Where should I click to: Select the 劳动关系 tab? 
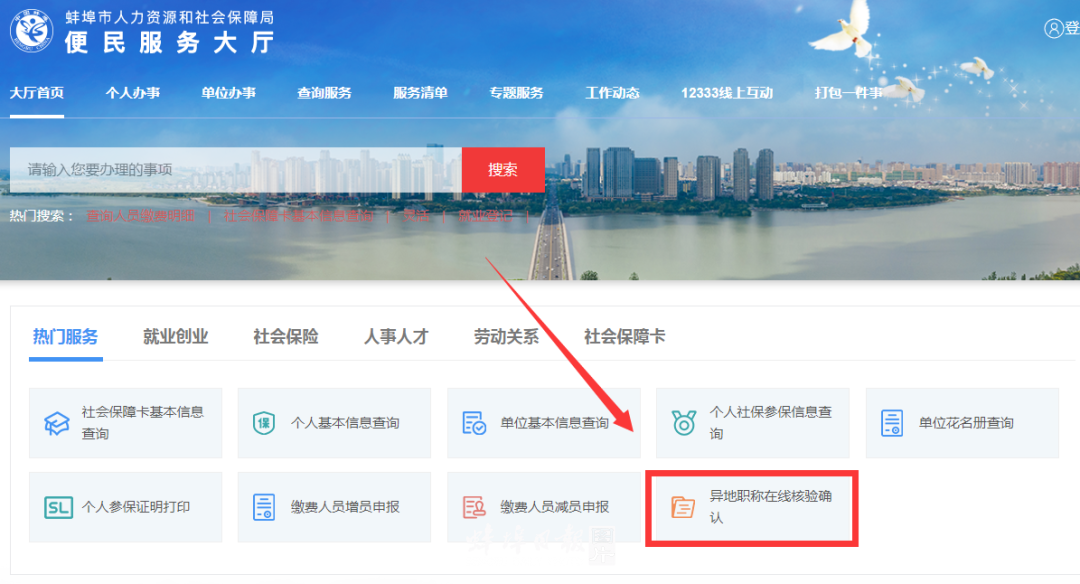505,337
